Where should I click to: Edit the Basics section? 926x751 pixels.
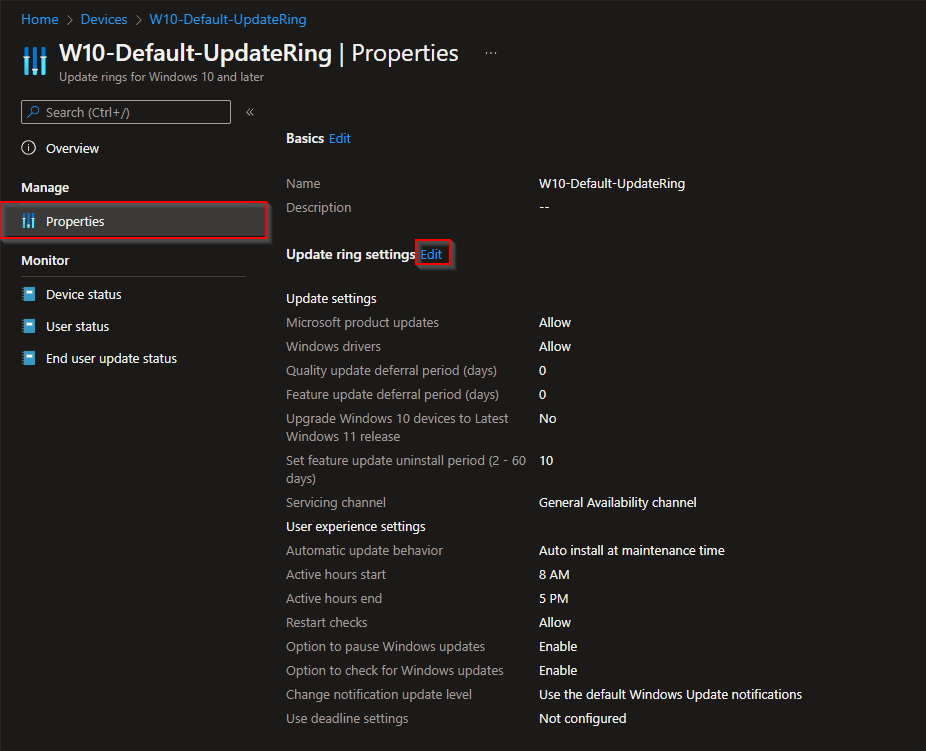click(x=340, y=138)
